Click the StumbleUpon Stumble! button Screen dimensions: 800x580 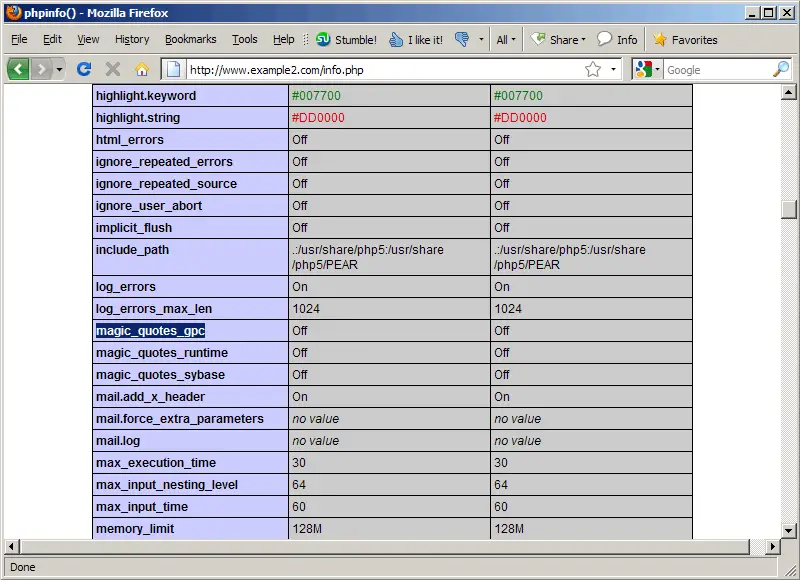346,39
